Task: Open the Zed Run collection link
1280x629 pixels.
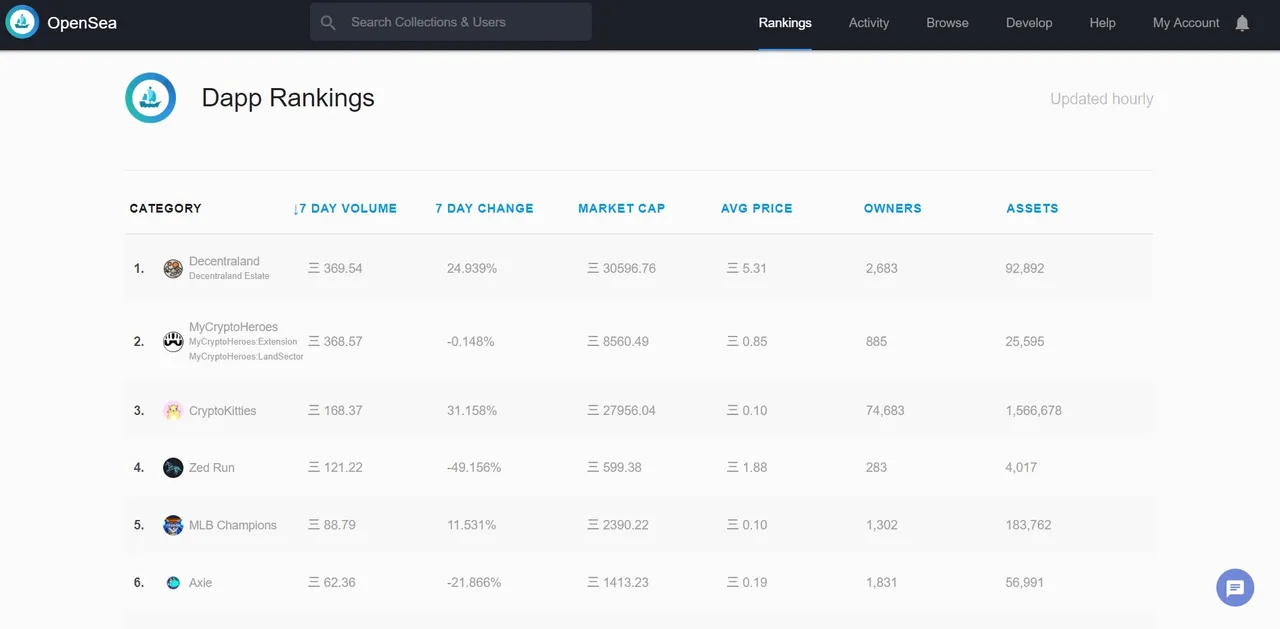Action: pos(212,468)
